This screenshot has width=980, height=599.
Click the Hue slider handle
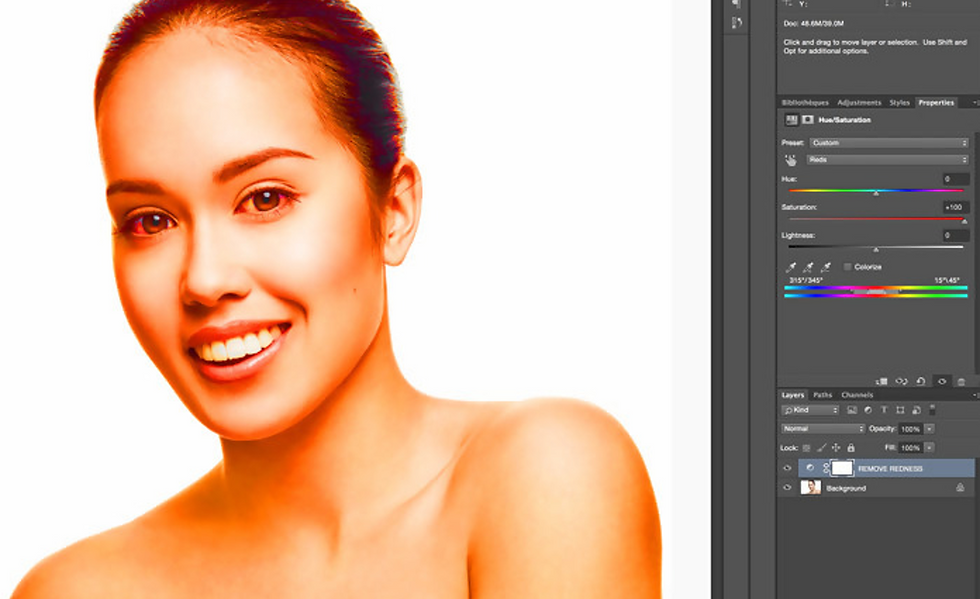[876, 193]
